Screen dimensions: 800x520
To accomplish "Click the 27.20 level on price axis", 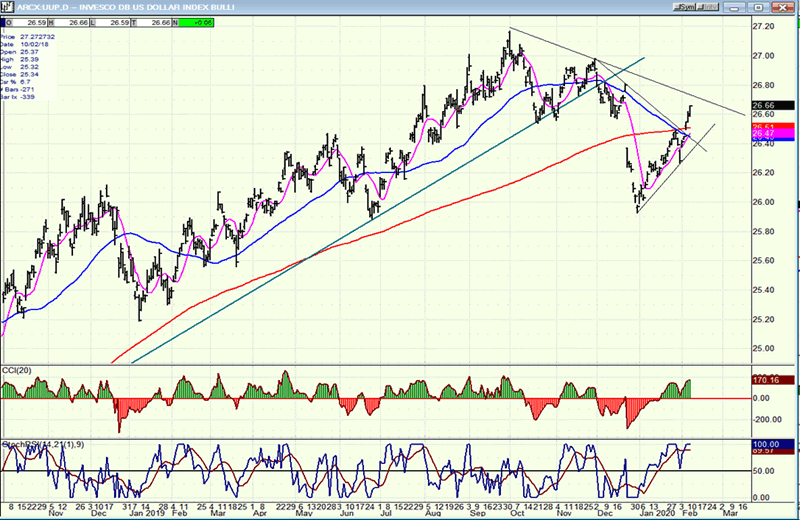I will point(764,26).
